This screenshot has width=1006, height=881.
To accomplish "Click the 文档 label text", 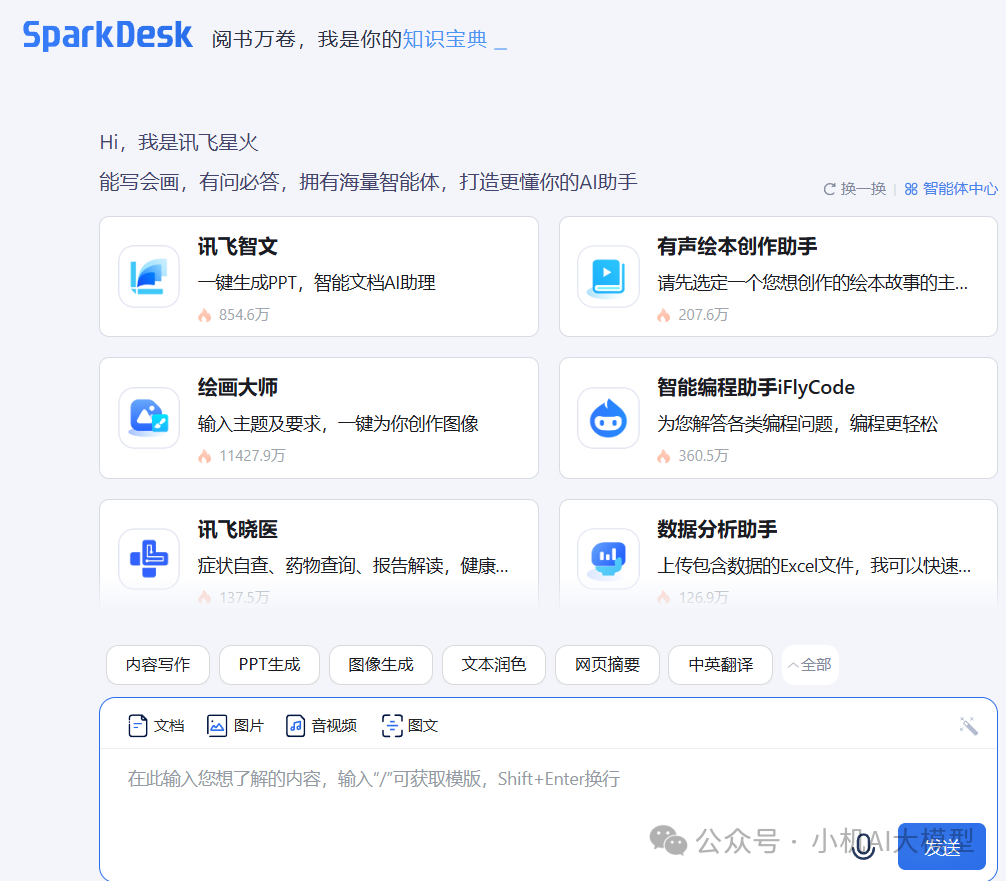I will coord(169,726).
